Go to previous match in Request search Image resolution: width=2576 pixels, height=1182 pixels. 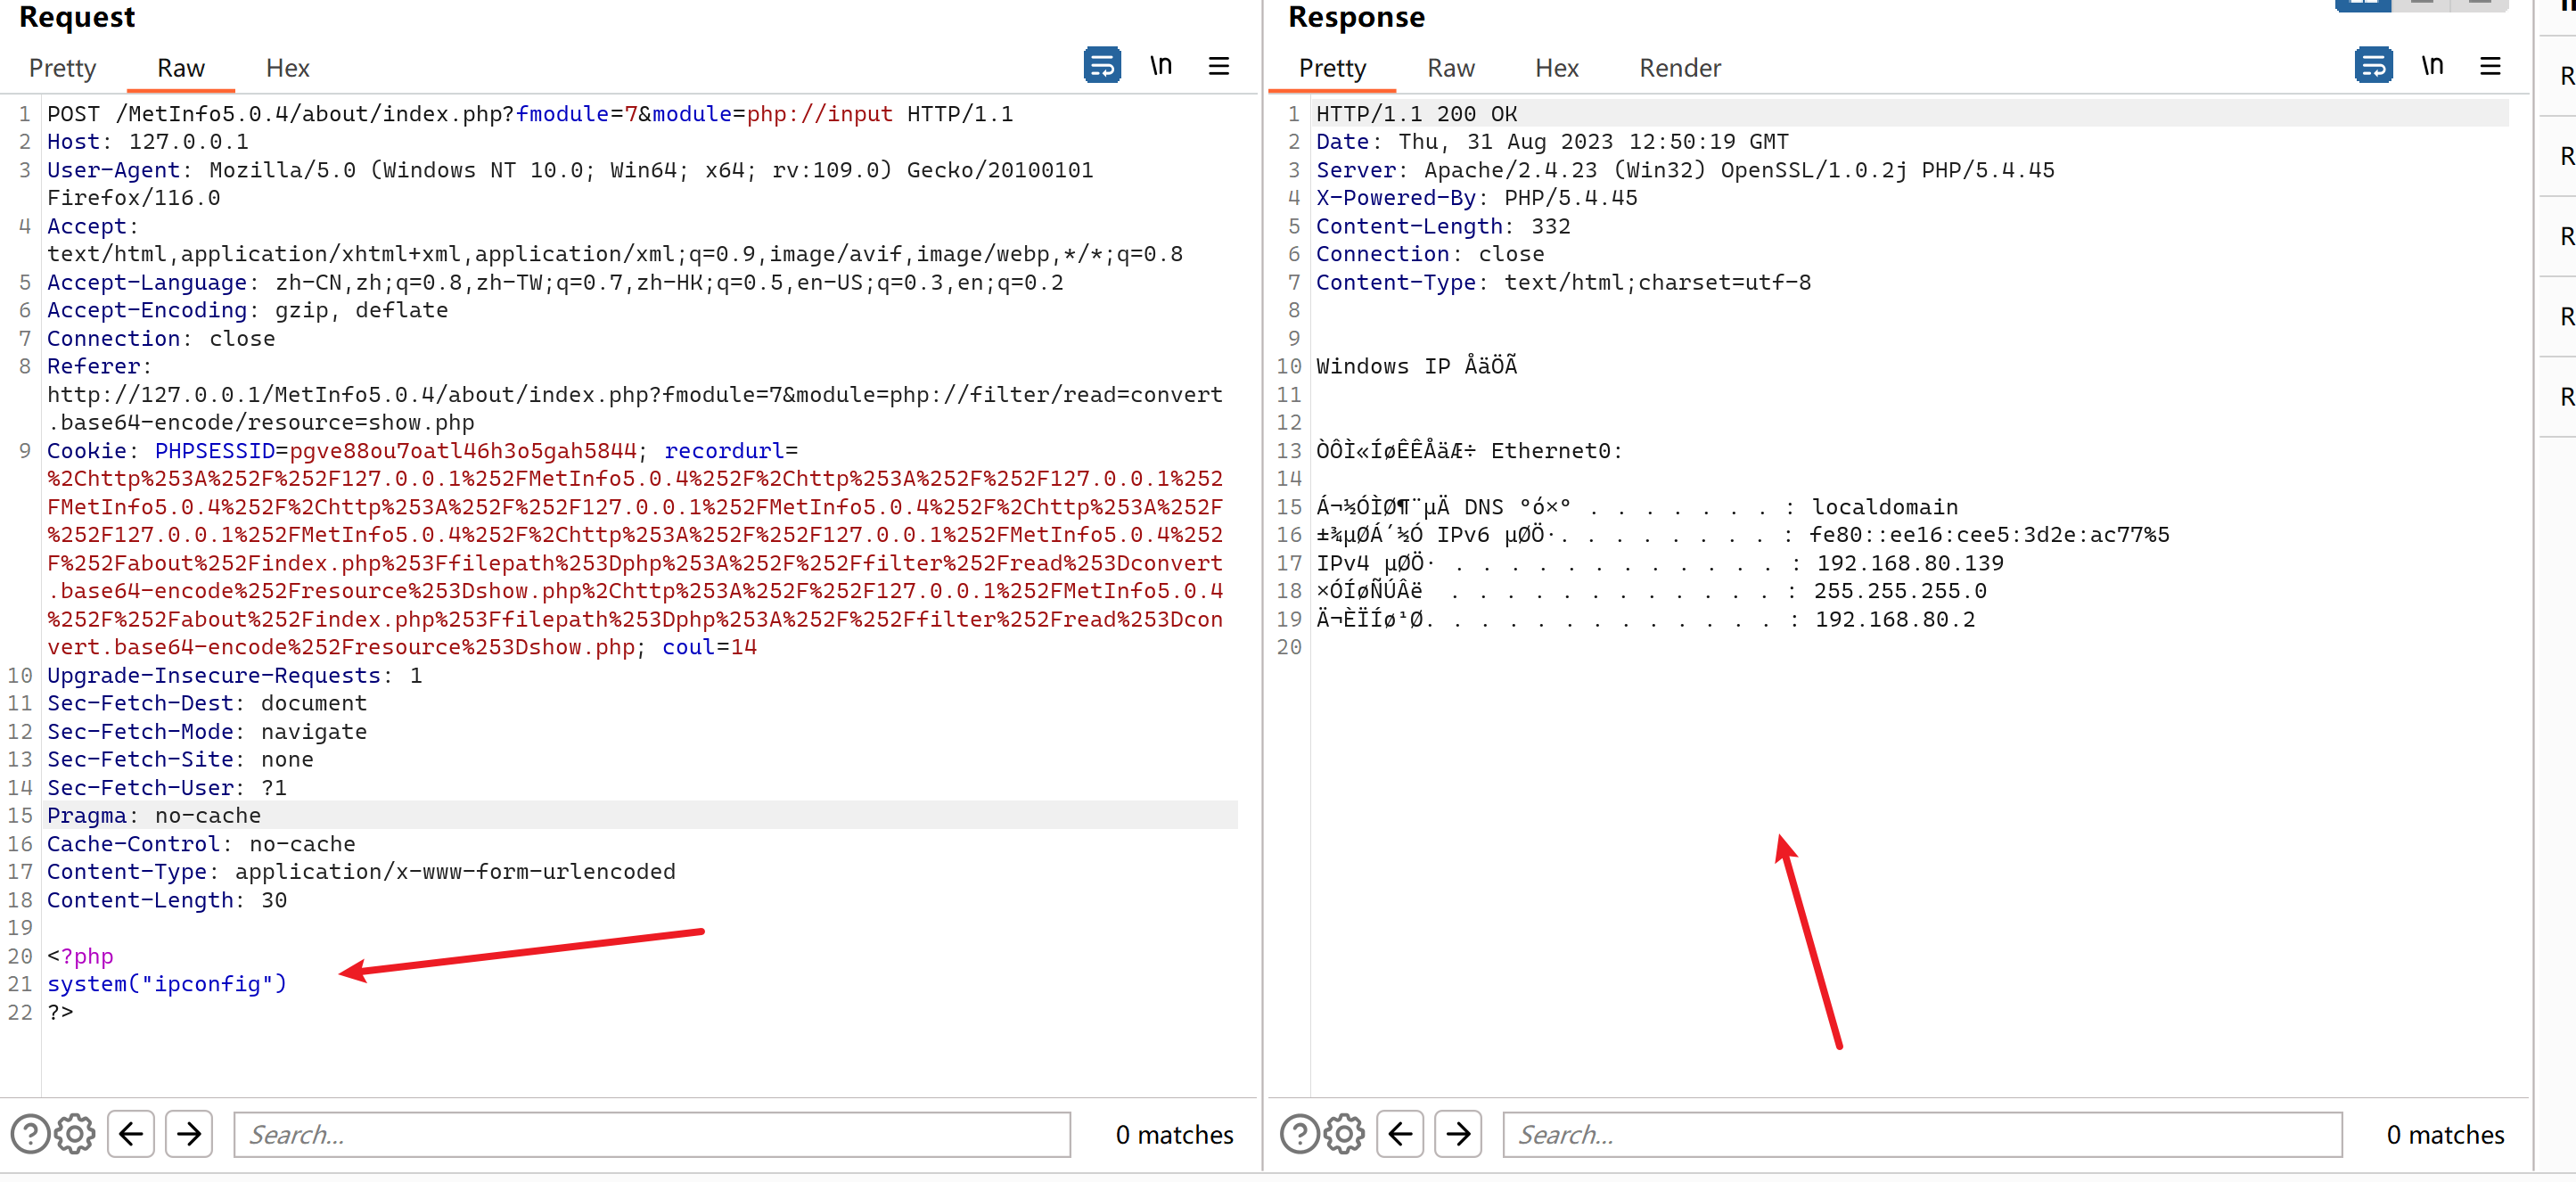(131, 1133)
